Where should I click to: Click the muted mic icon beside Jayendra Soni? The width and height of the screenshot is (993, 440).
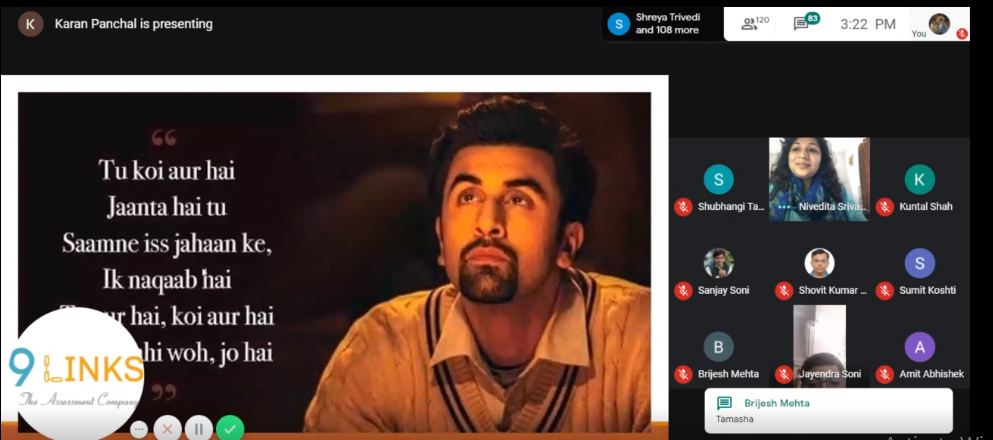pos(784,374)
